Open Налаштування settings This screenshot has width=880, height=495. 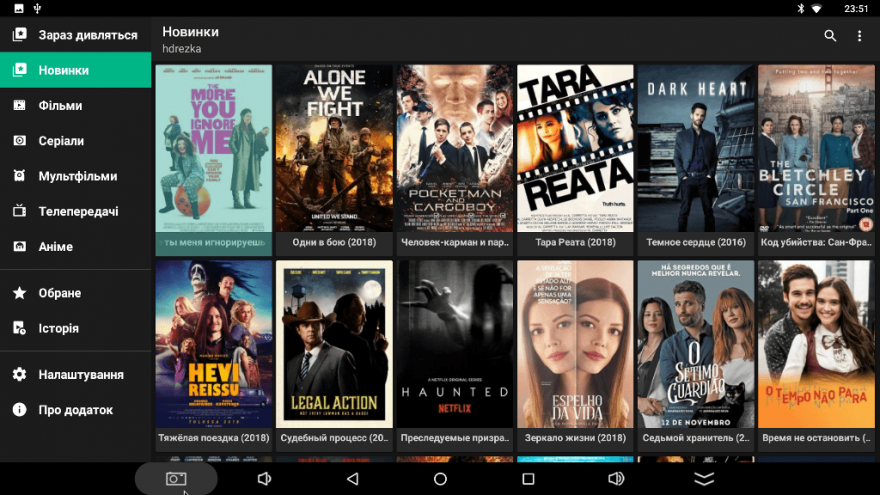76,374
